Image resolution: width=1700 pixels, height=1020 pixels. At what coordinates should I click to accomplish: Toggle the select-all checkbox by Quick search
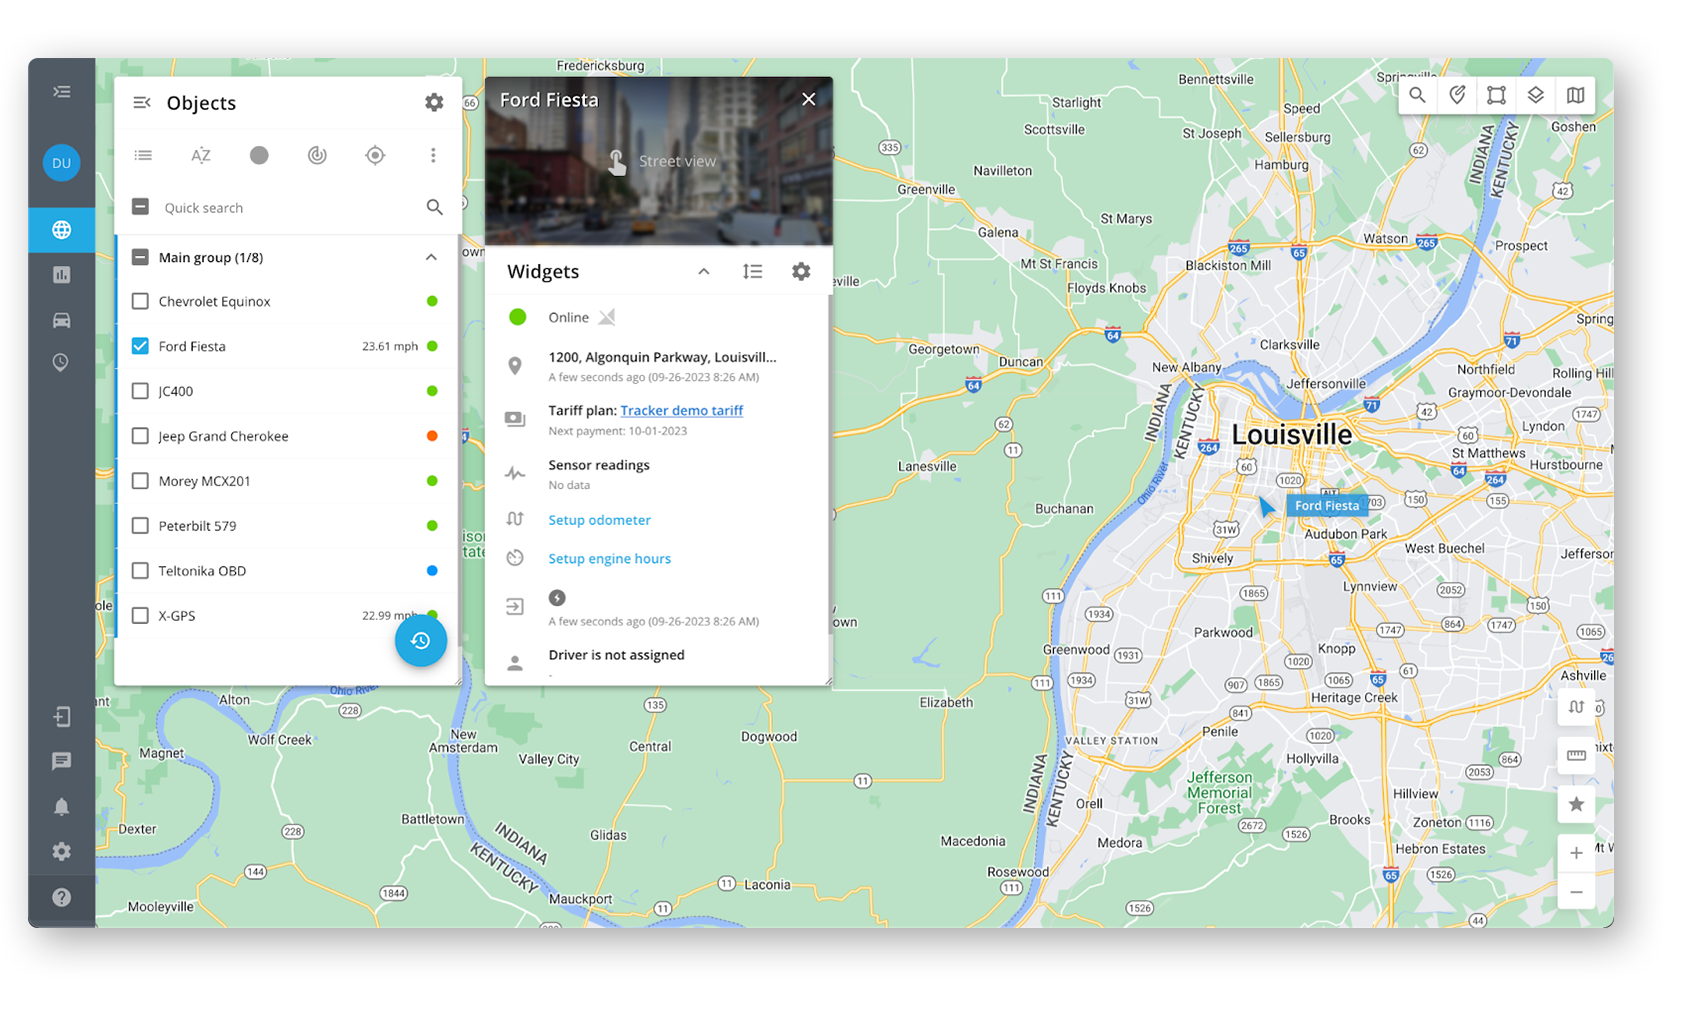click(141, 207)
